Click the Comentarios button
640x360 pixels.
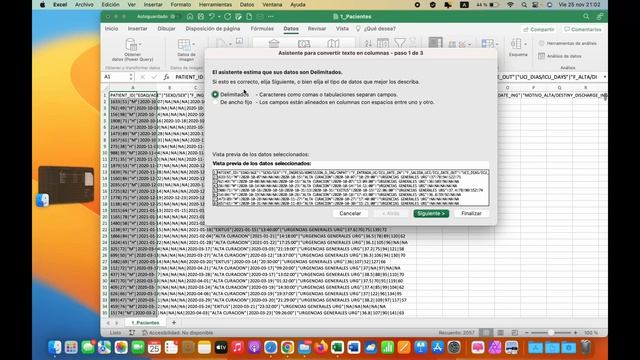pos(582,29)
